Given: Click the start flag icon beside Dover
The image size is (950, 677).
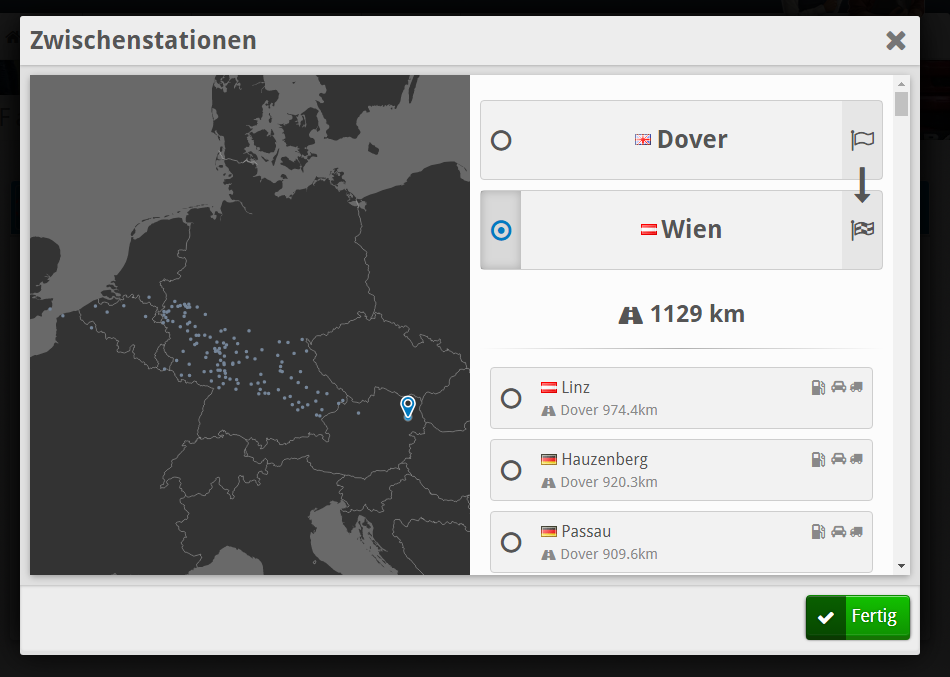Looking at the screenshot, I should tap(862, 140).
